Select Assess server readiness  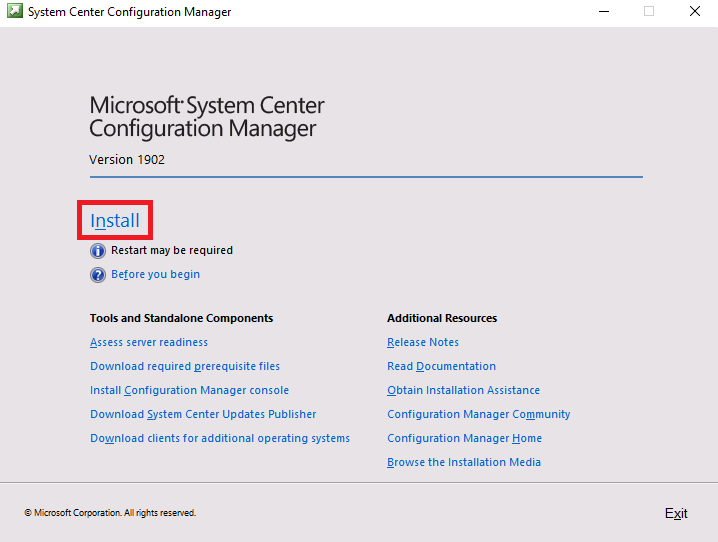149,342
